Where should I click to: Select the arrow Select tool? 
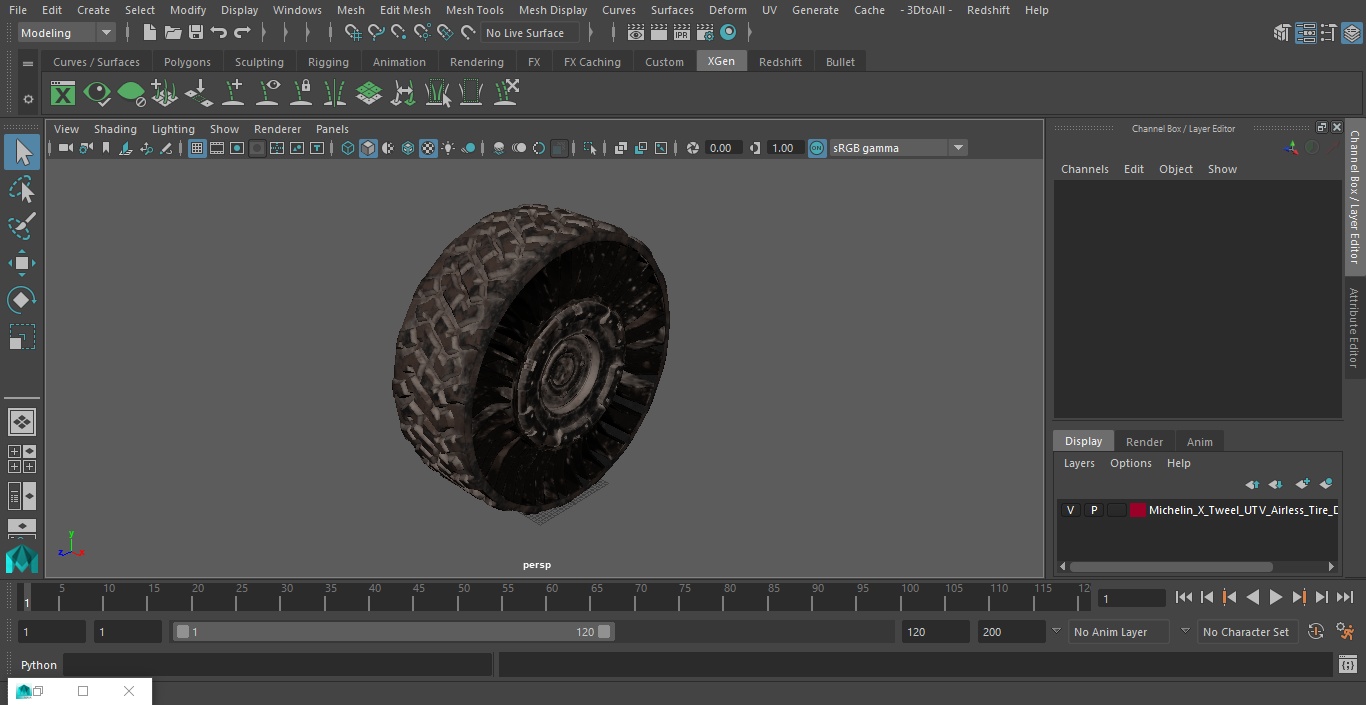(22, 152)
